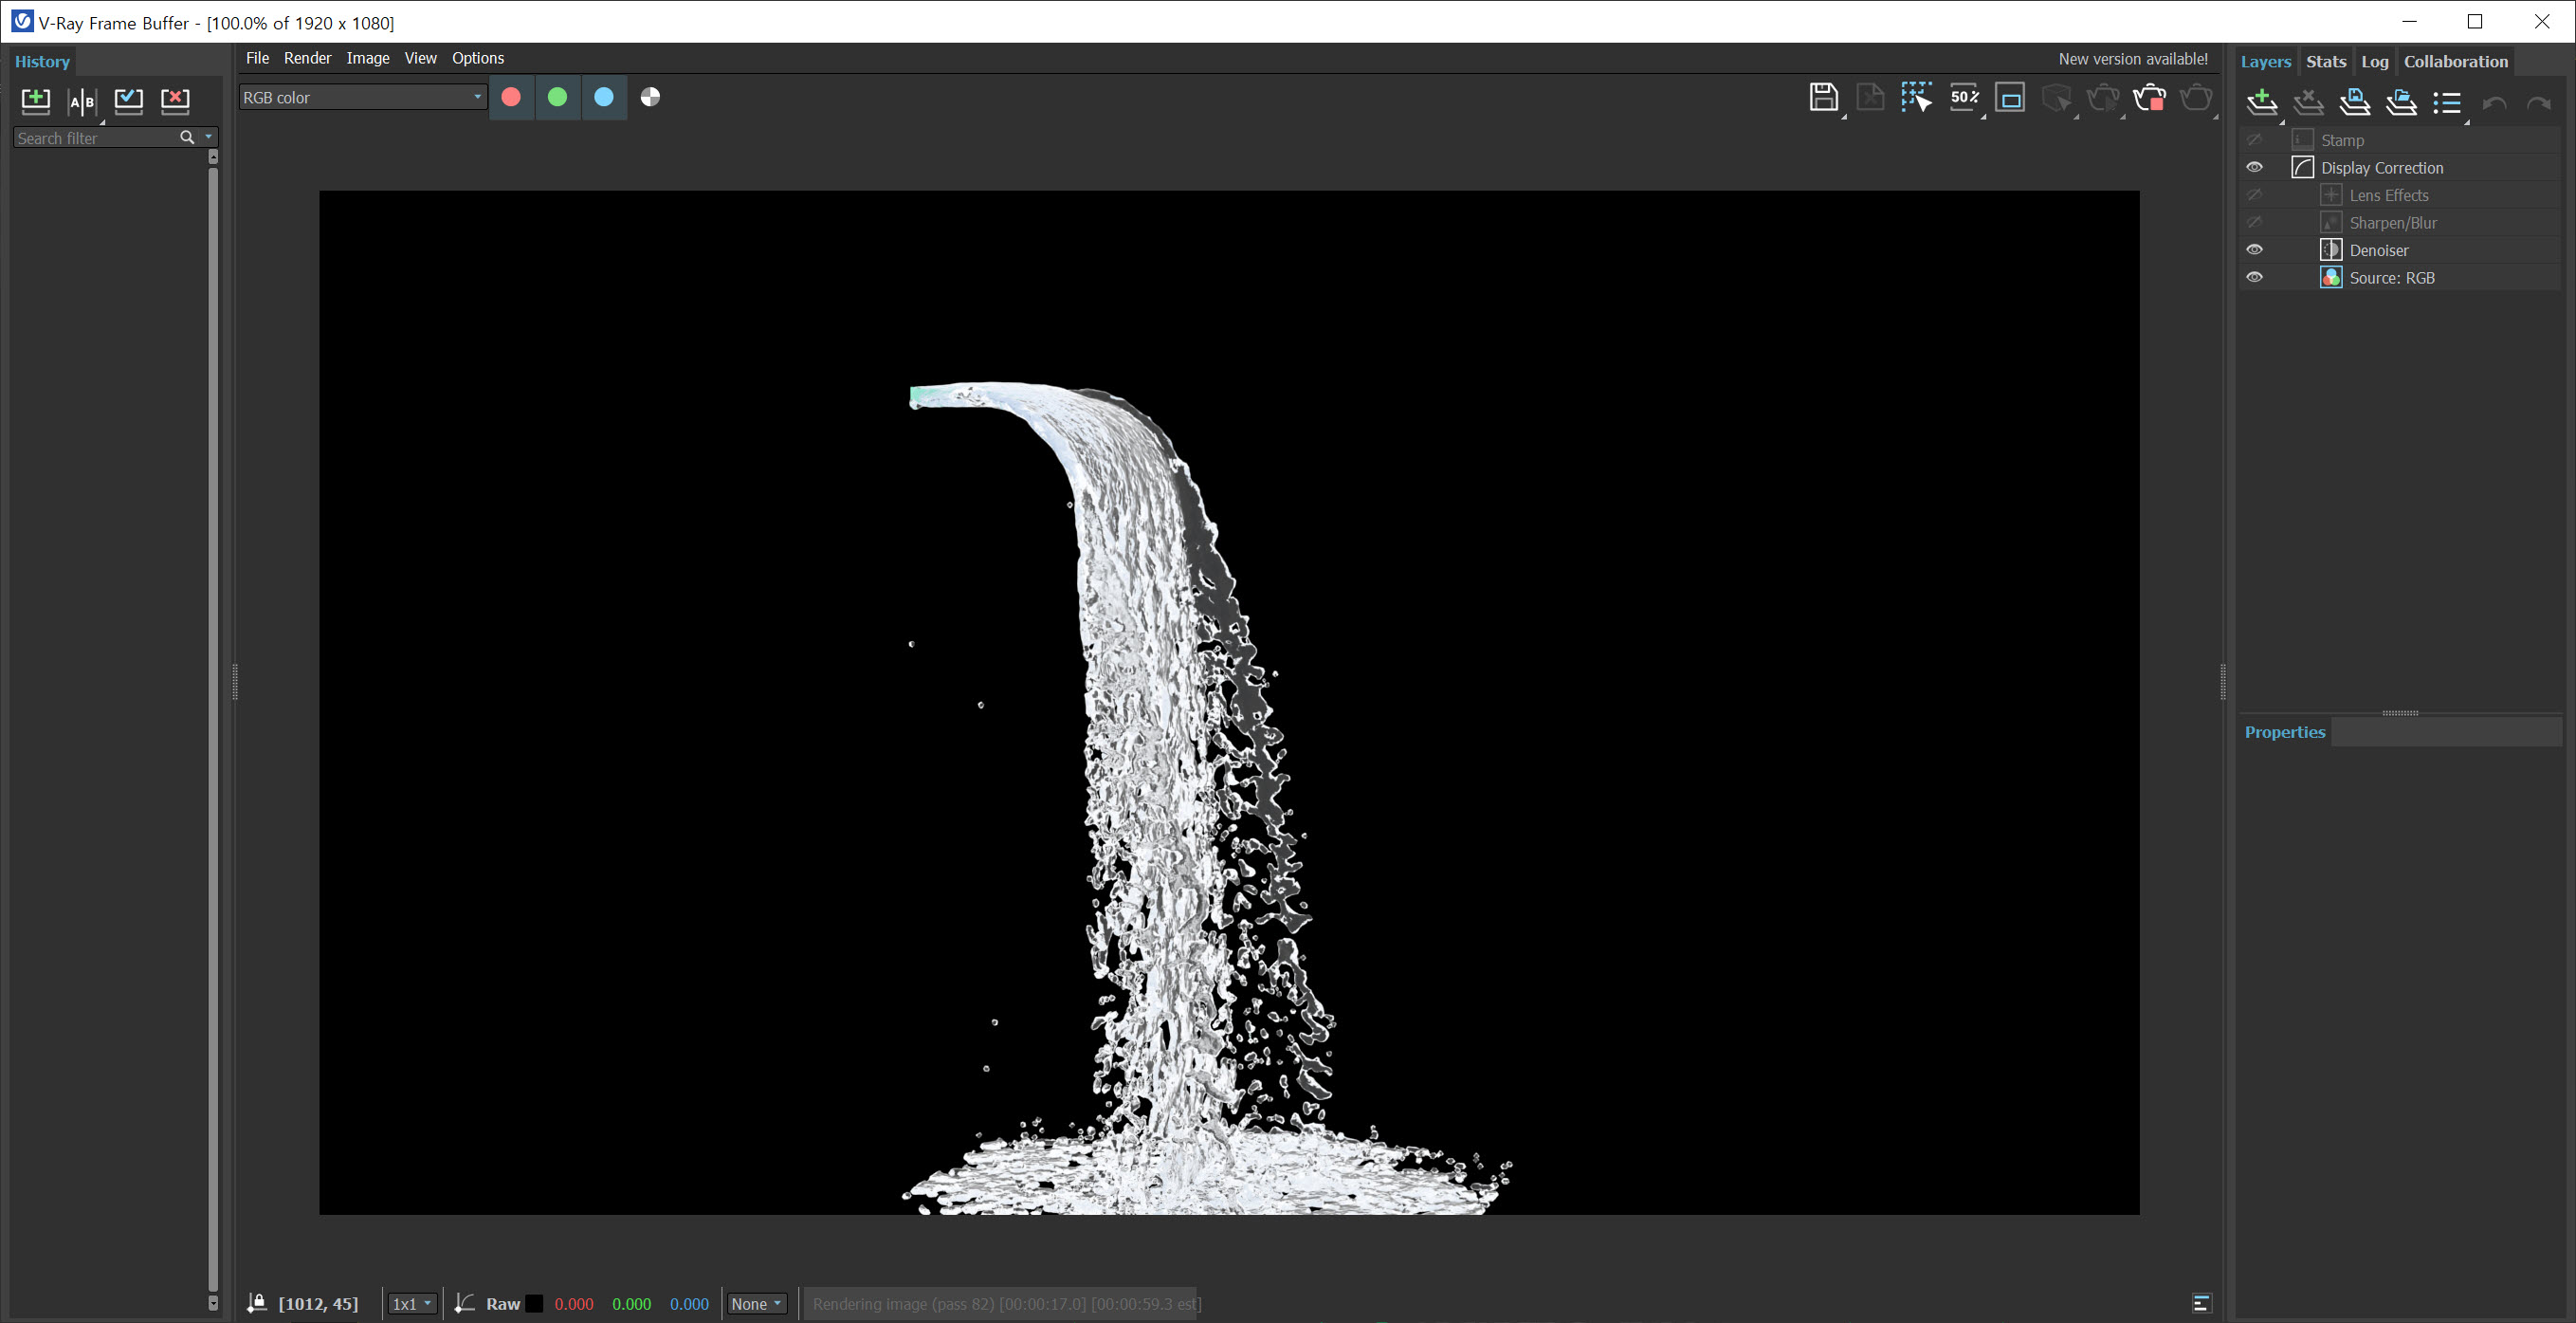
Task: Open the Render menu
Action: click(307, 58)
